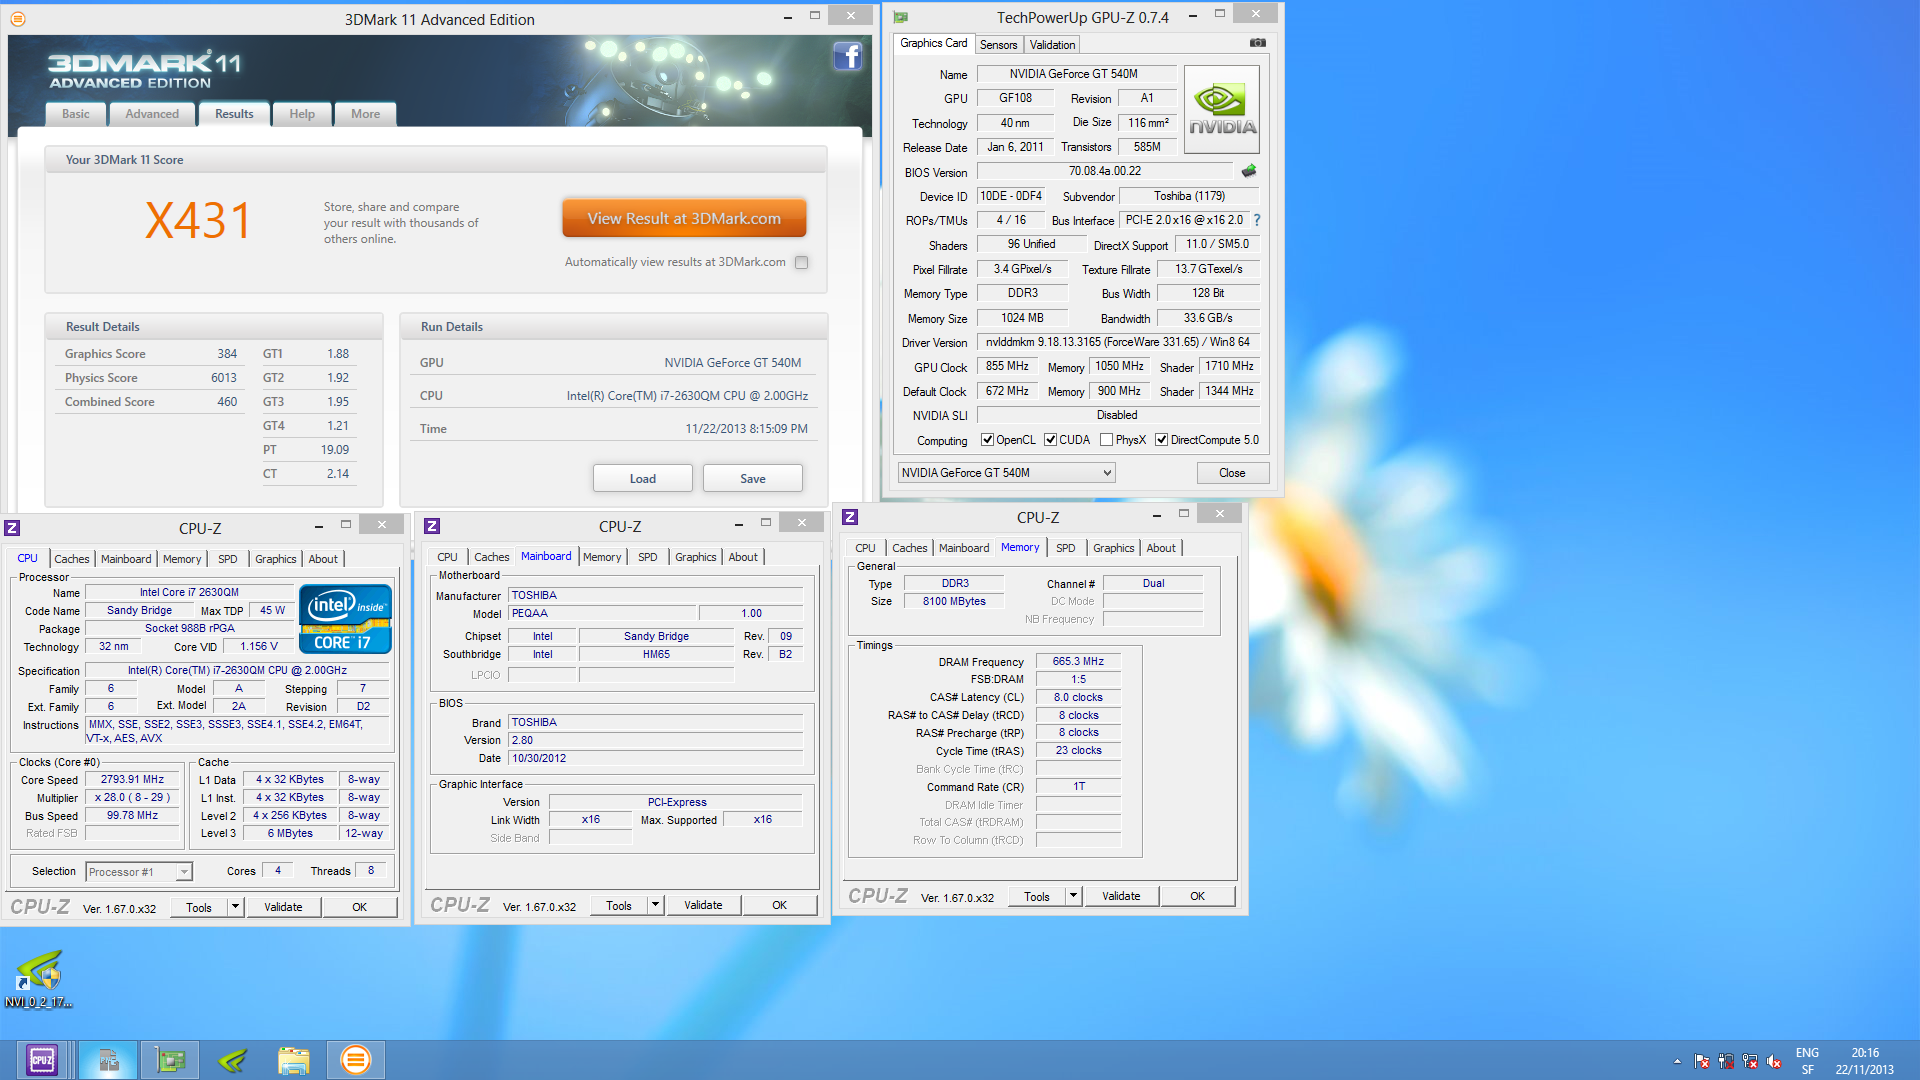Click the Core Speed value field in CPU-Z
This screenshot has width=1920, height=1080.
coord(132,780)
